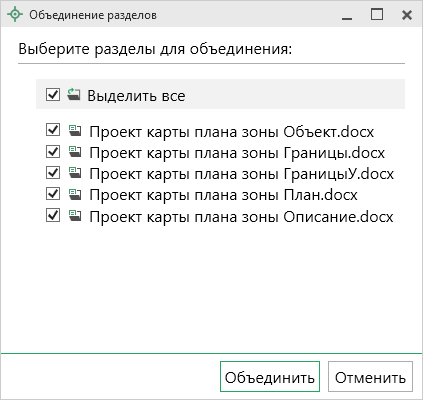This screenshot has height=400, width=423.
Task: Select the text Проект карты плана зоны ГраницыУ.docx
Action: point(242,174)
